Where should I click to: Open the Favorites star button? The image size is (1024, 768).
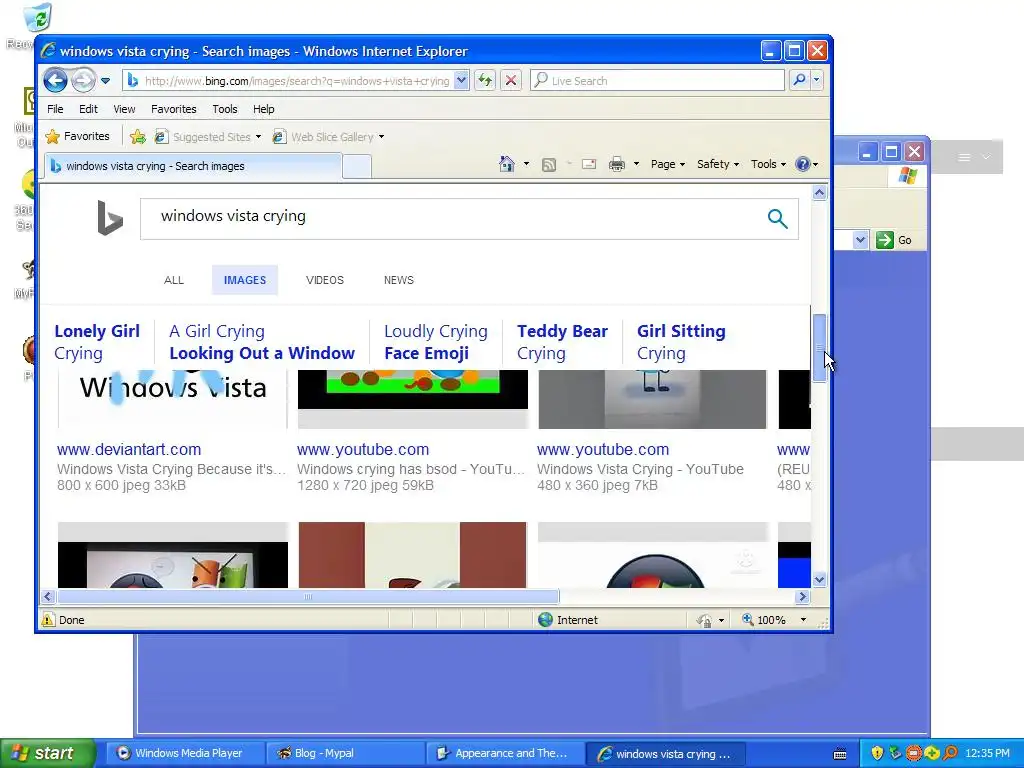click(x=78, y=136)
